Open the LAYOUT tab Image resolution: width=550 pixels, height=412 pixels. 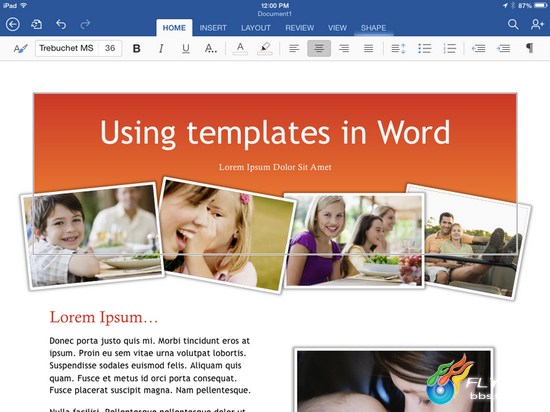pyautogui.click(x=256, y=28)
